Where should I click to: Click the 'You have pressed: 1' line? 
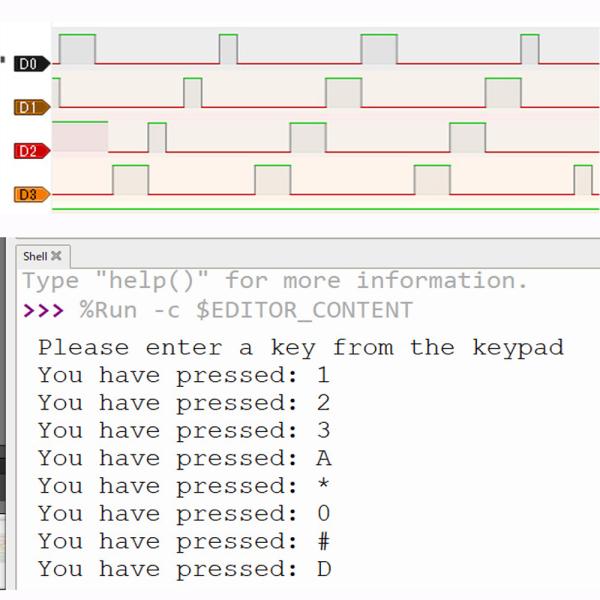183,376
